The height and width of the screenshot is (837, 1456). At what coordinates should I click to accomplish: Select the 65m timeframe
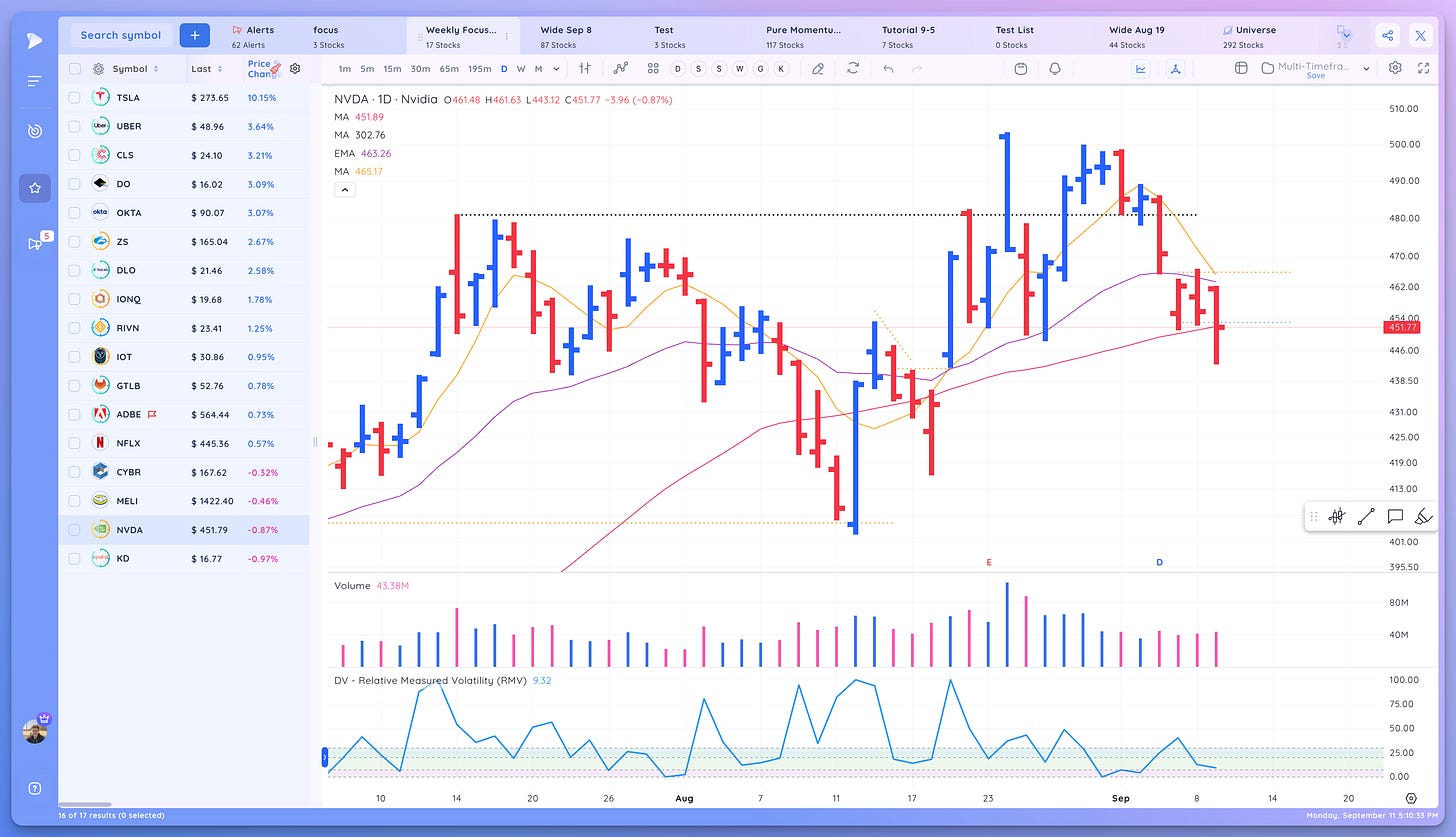[449, 69]
